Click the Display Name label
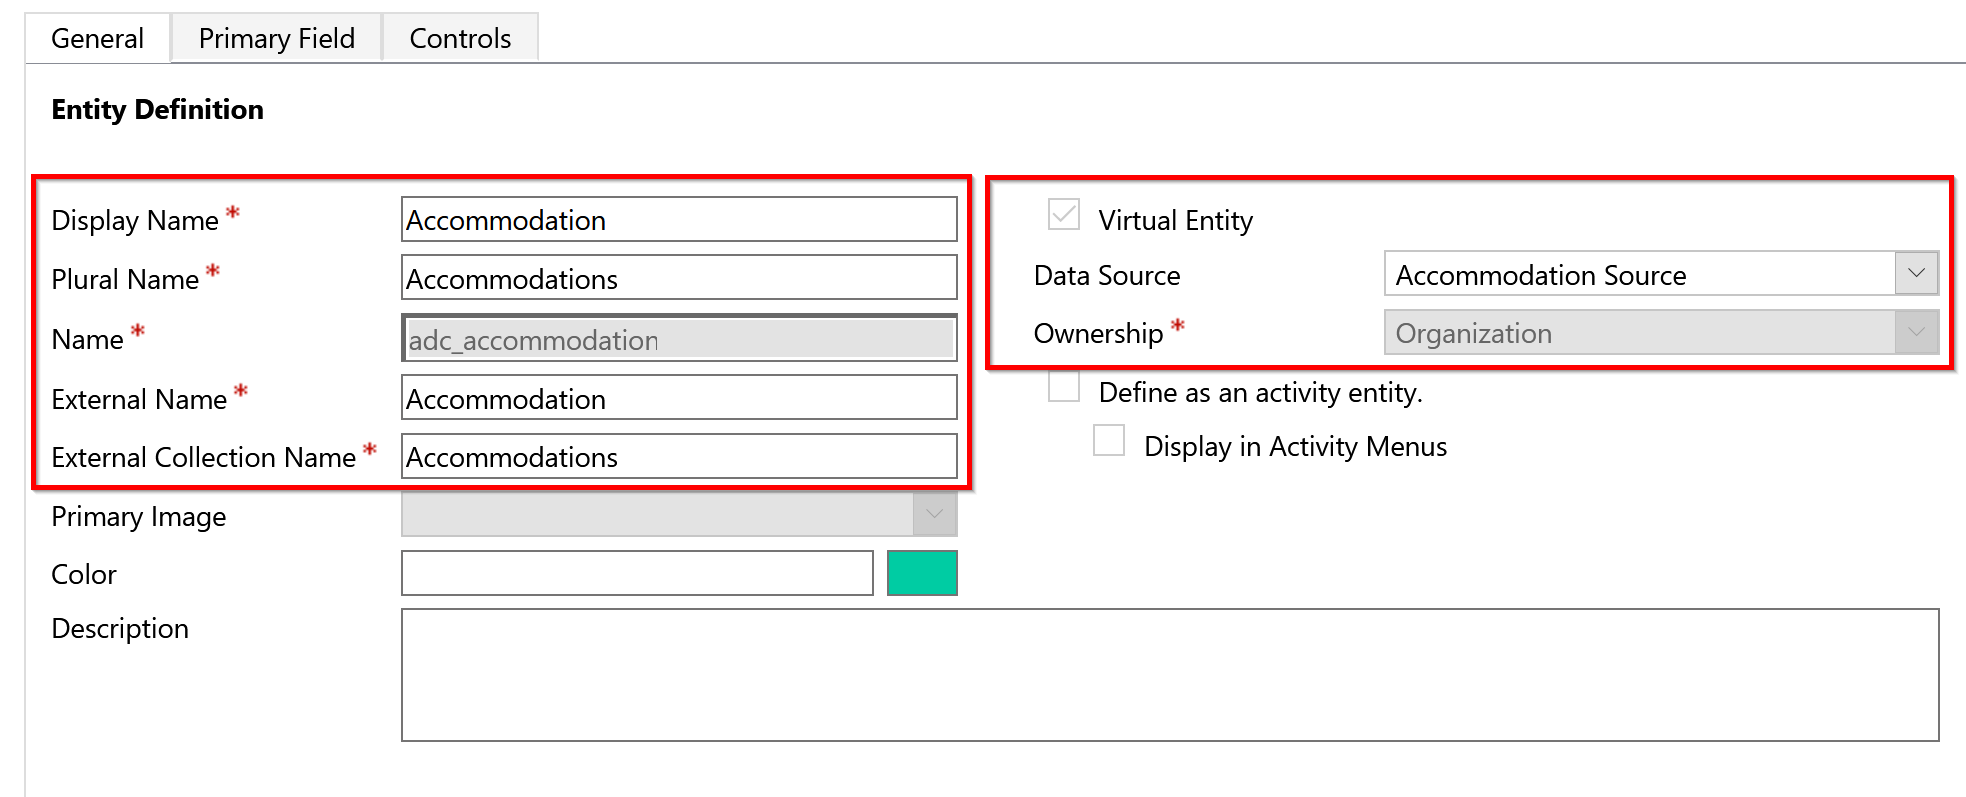Viewport: 1966px width, 797px height. 135,220
